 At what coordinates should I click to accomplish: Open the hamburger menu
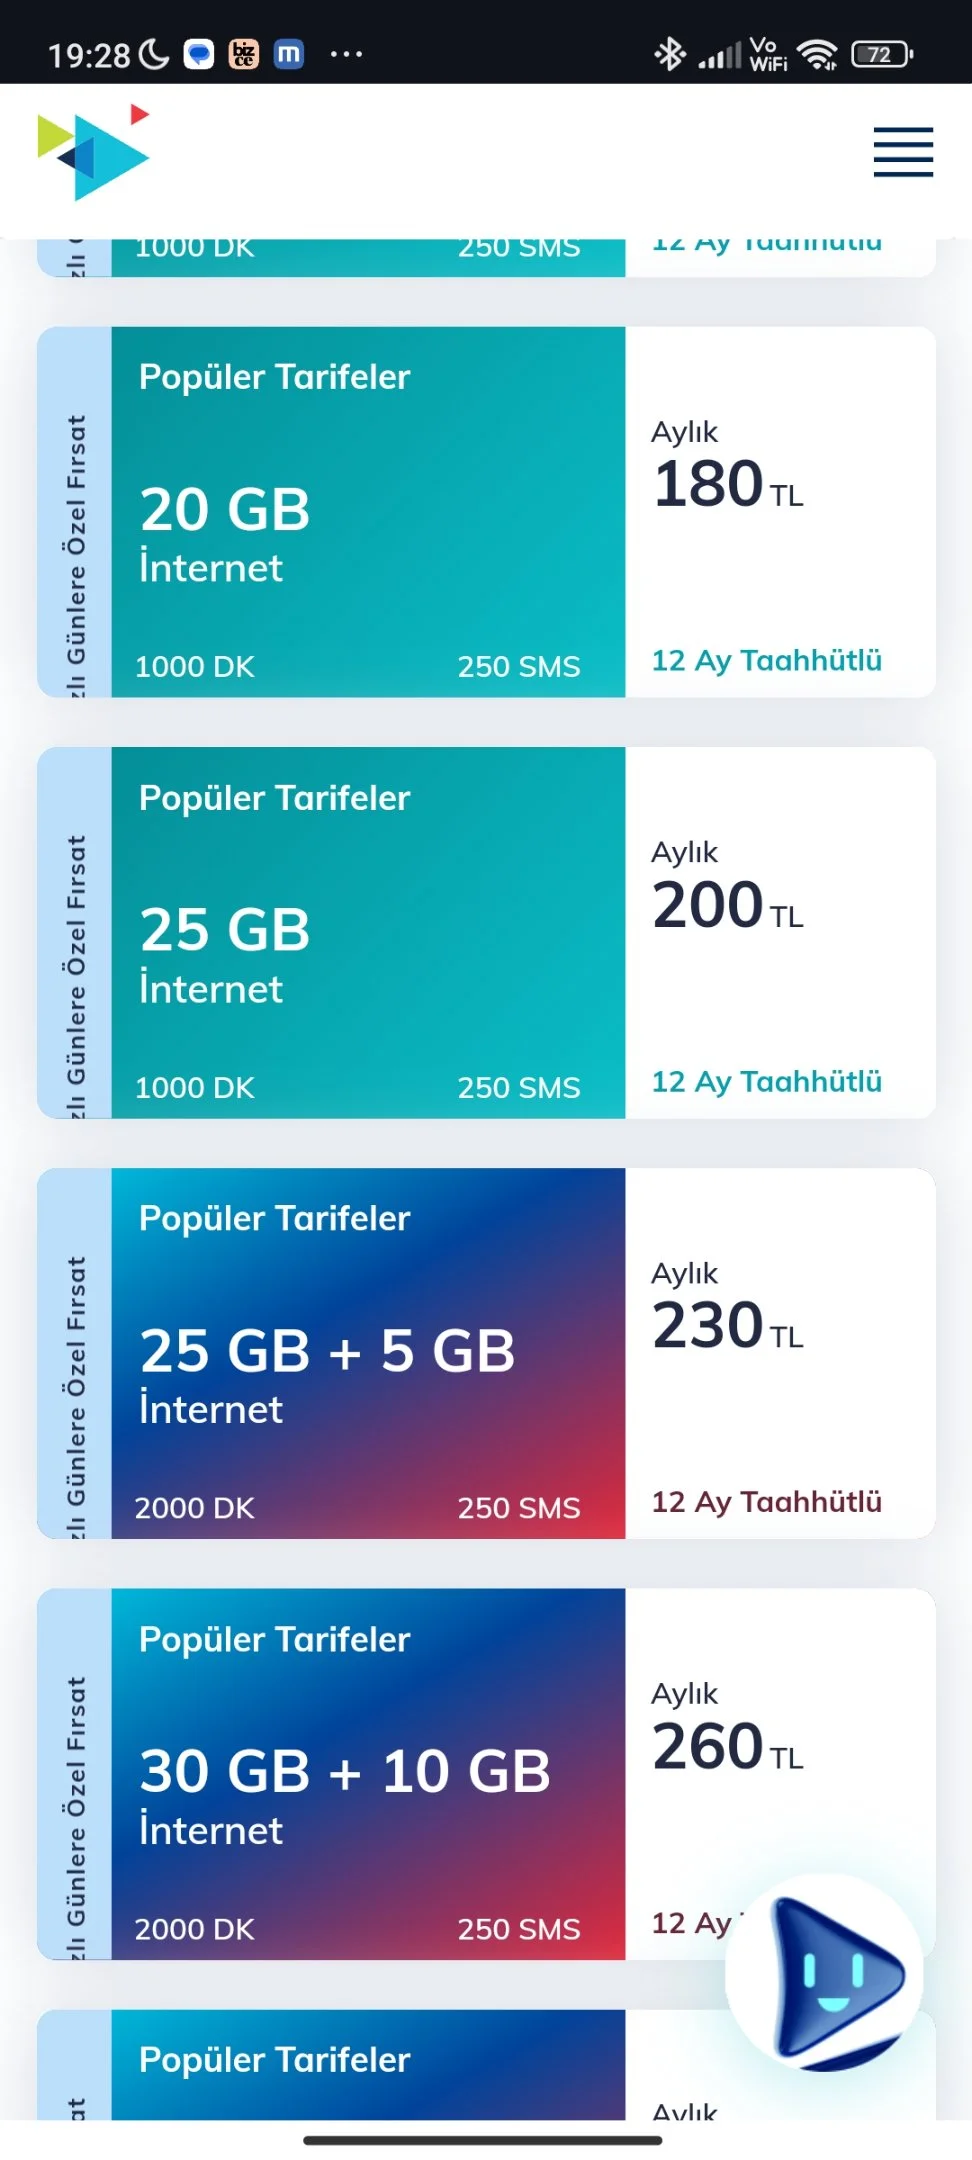pos(903,152)
